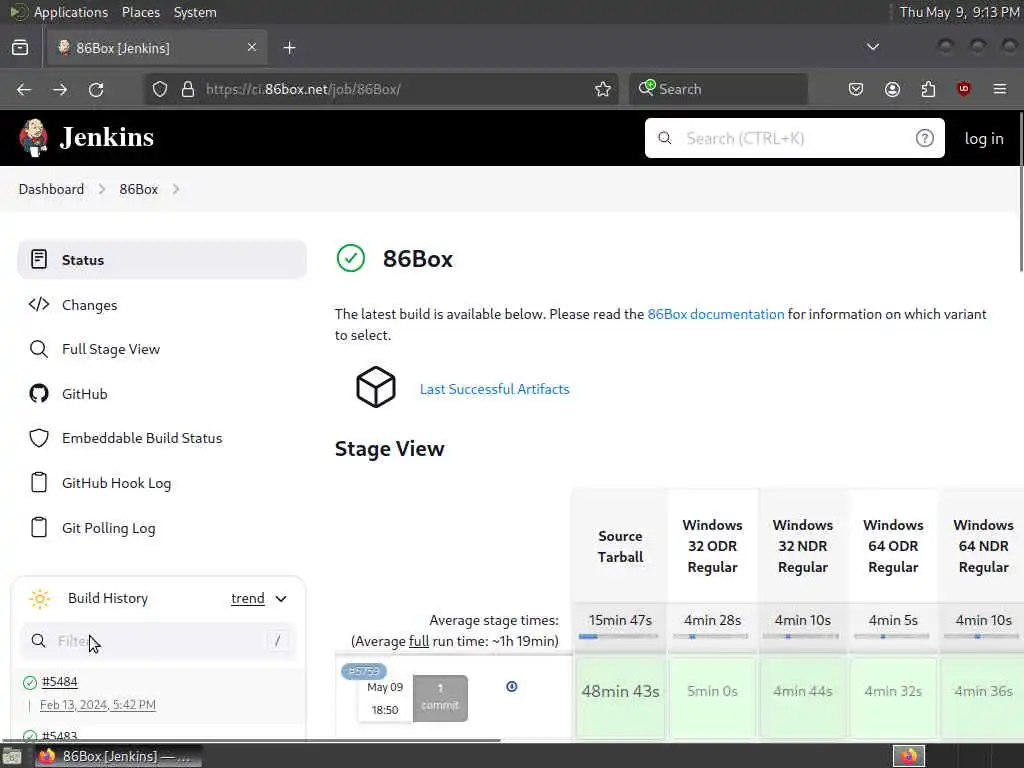Click the Firefox back arrow
This screenshot has height=768, width=1024.
pos(24,89)
